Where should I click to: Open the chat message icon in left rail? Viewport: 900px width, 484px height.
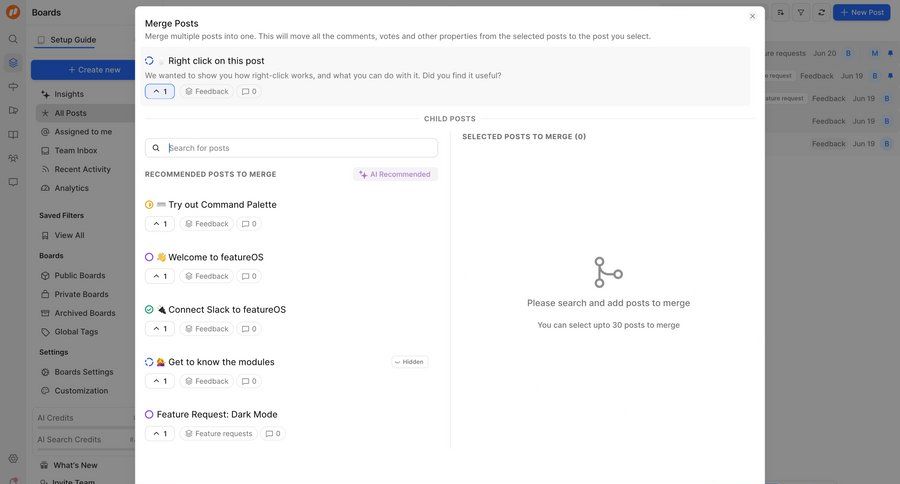(13, 182)
